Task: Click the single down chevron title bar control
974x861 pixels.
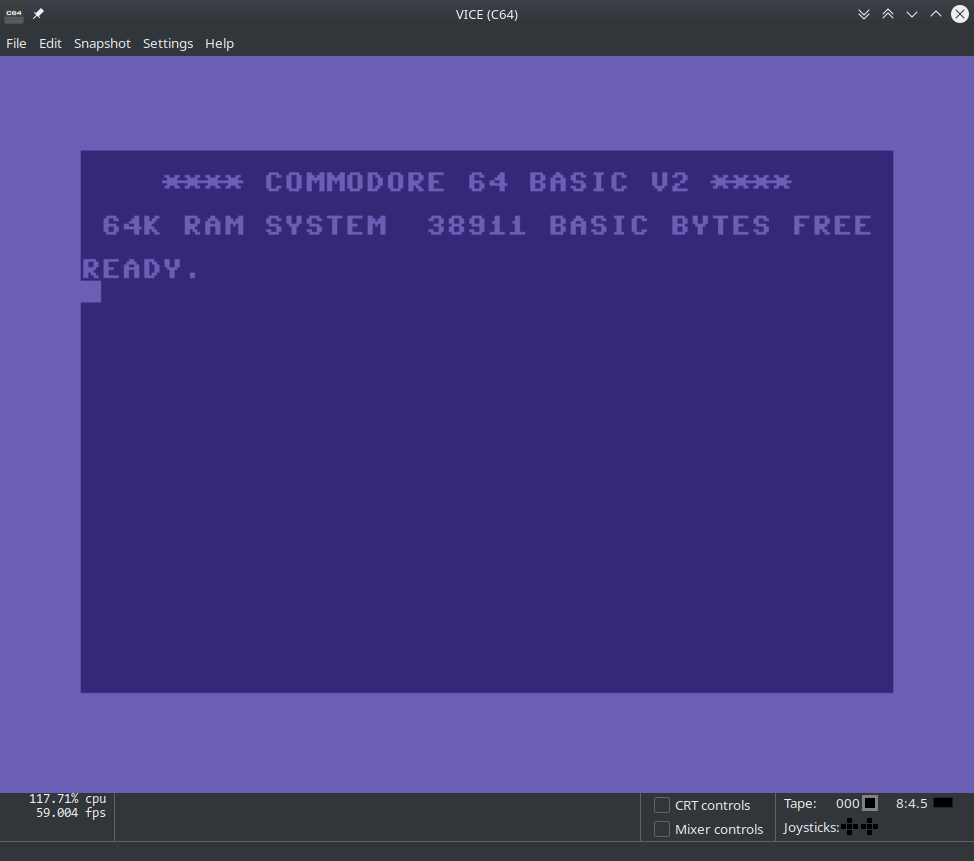Action: click(x=911, y=14)
